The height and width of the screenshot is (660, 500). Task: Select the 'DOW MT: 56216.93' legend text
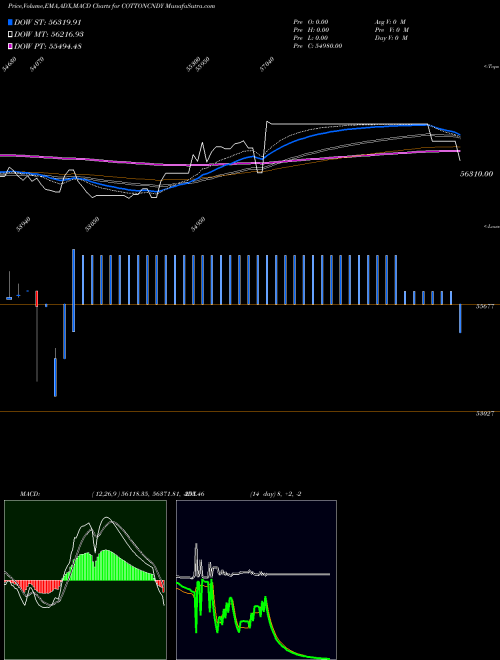(x=48, y=35)
